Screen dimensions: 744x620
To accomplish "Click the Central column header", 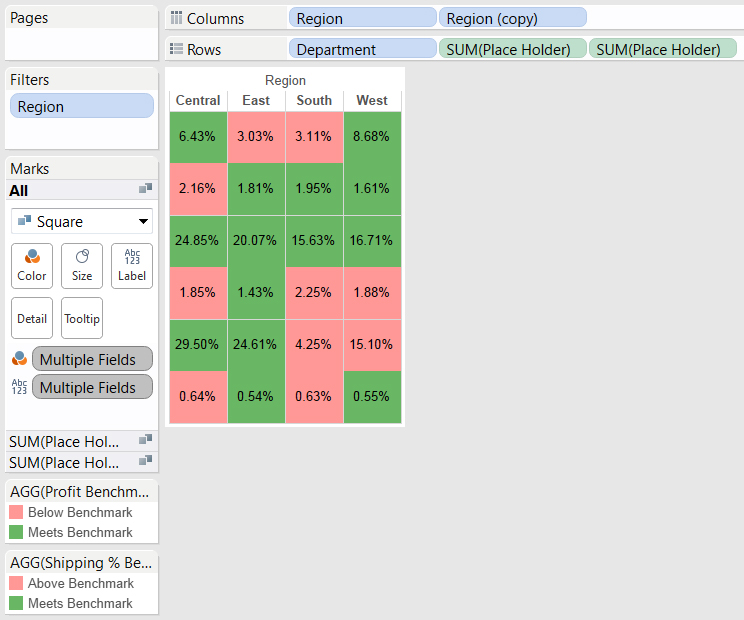I will (x=198, y=100).
